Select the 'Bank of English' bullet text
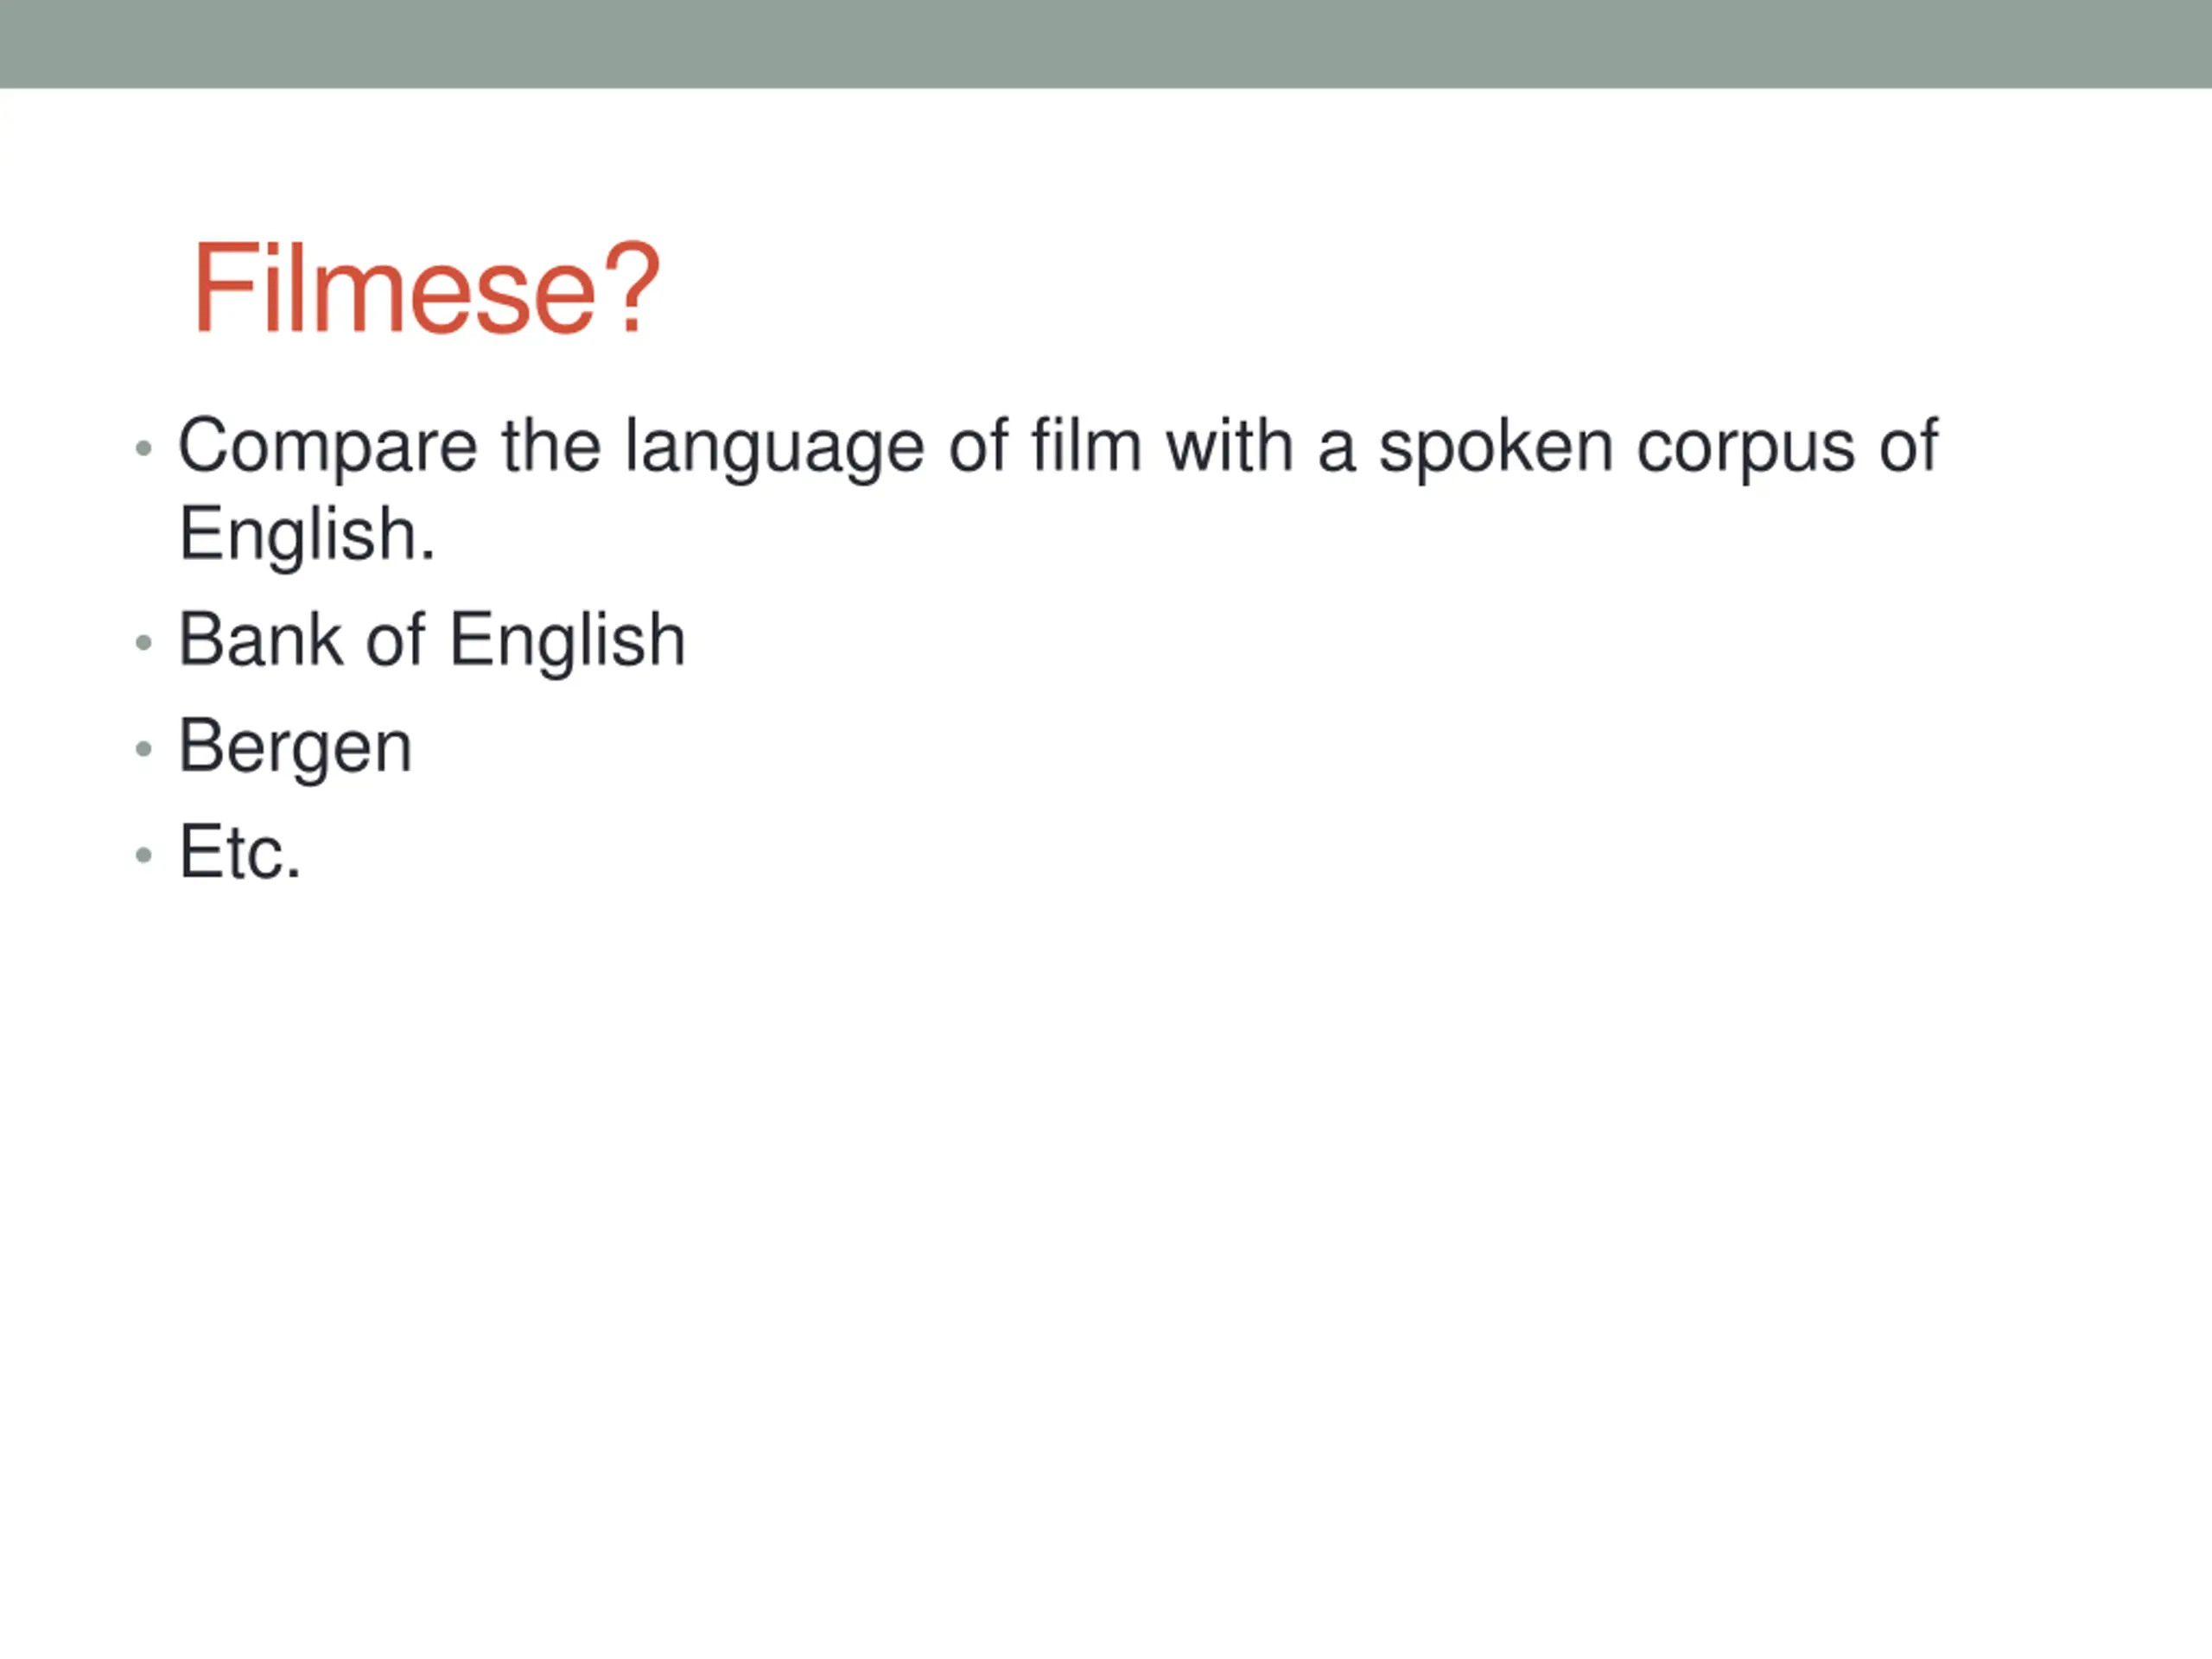This screenshot has height=1659, width=2212. 432,641
